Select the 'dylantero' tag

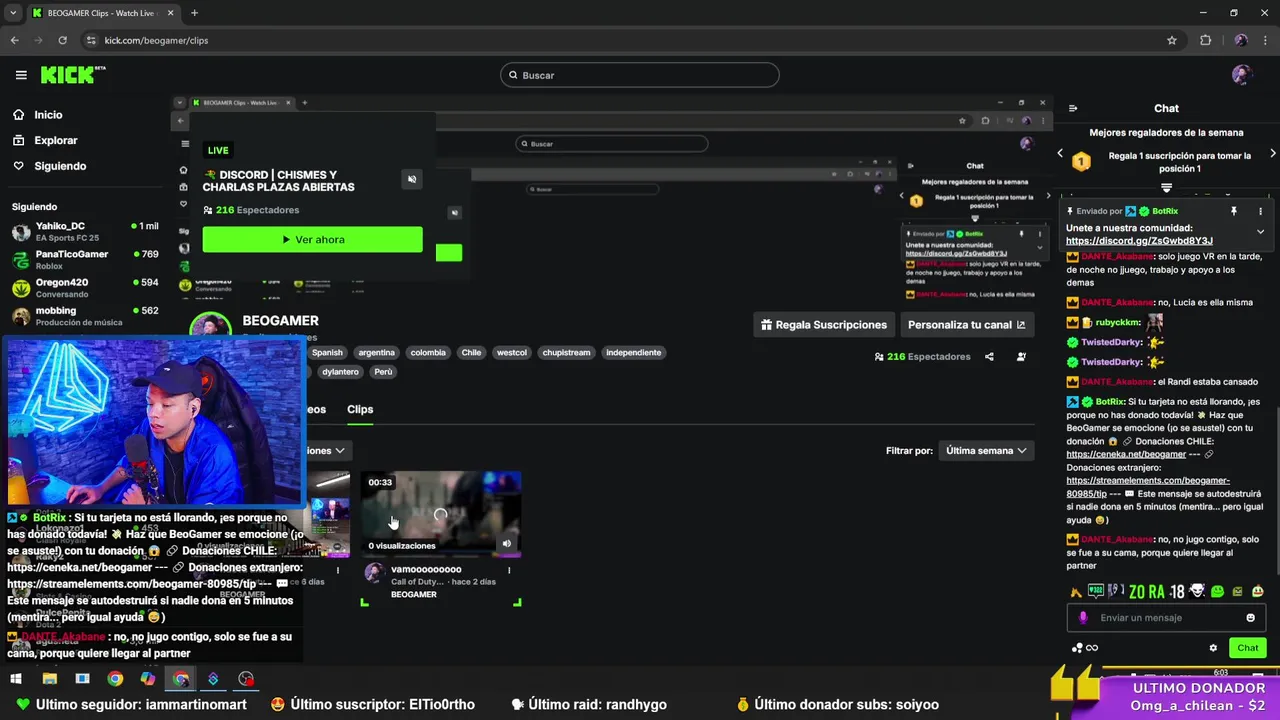coord(340,372)
